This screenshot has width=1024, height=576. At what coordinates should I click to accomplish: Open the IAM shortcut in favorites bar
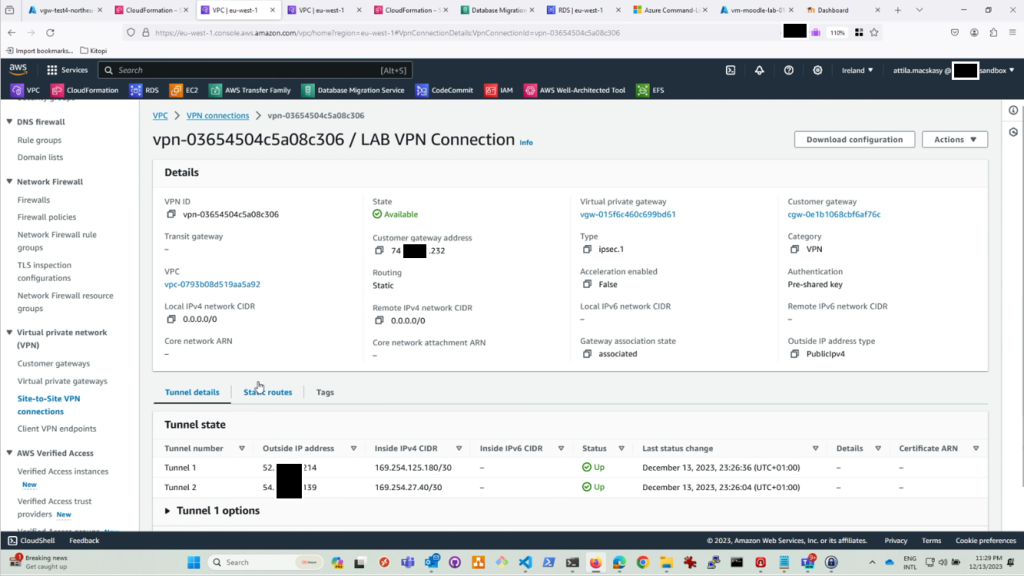click(x=499, y=90)
